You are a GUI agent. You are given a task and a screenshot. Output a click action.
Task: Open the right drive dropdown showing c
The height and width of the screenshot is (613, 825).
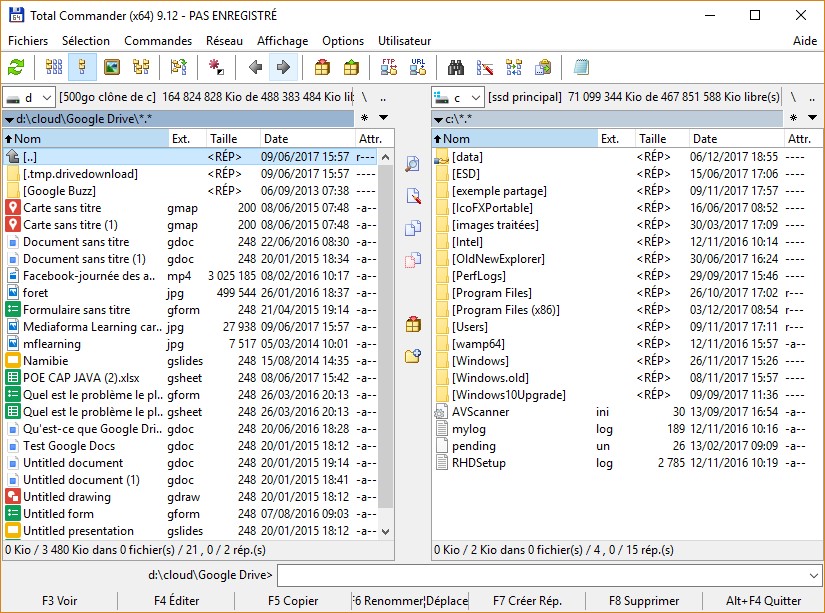458,97
